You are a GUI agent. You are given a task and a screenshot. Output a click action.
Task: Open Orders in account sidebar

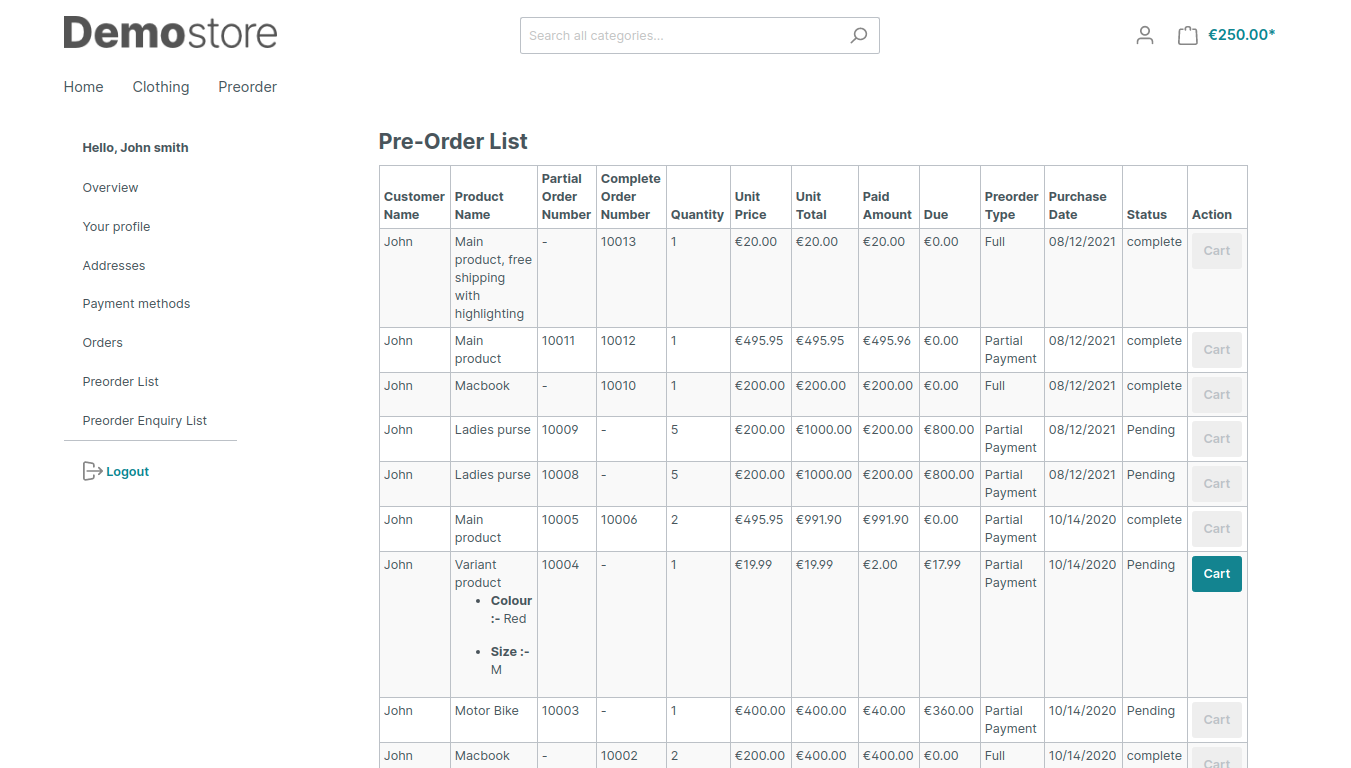103,343
